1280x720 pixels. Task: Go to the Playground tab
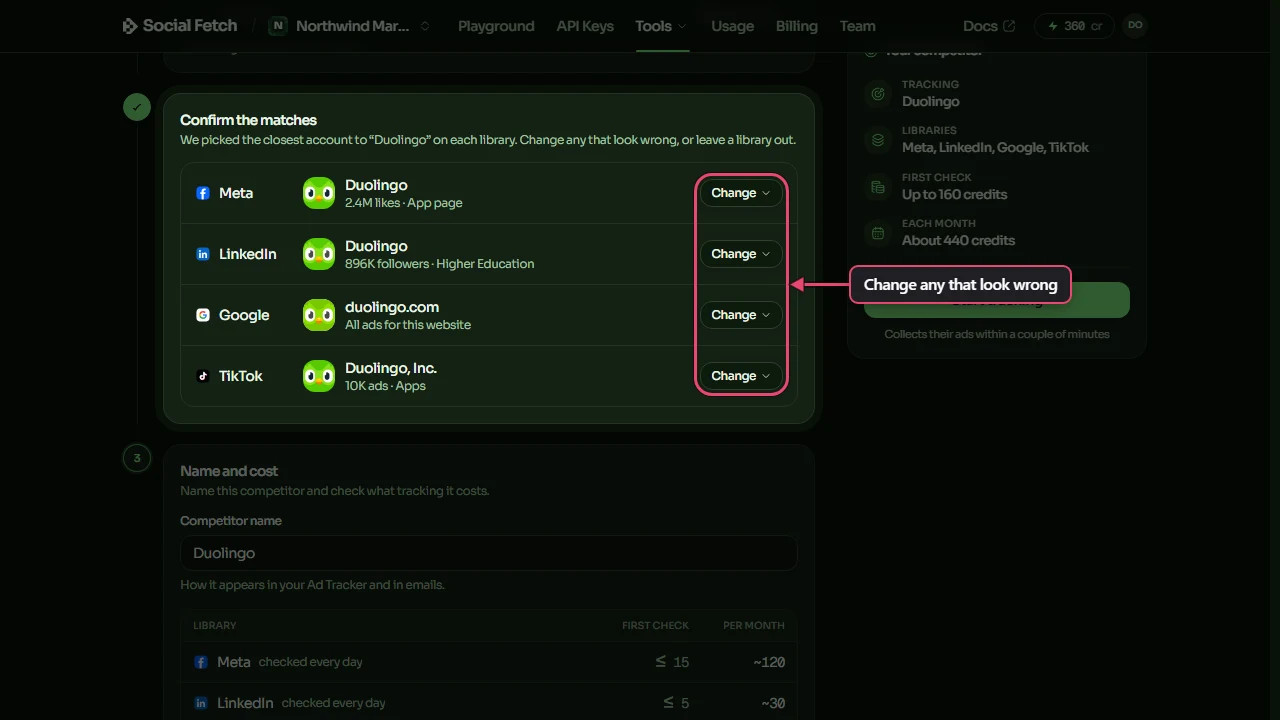click(496, 26)
